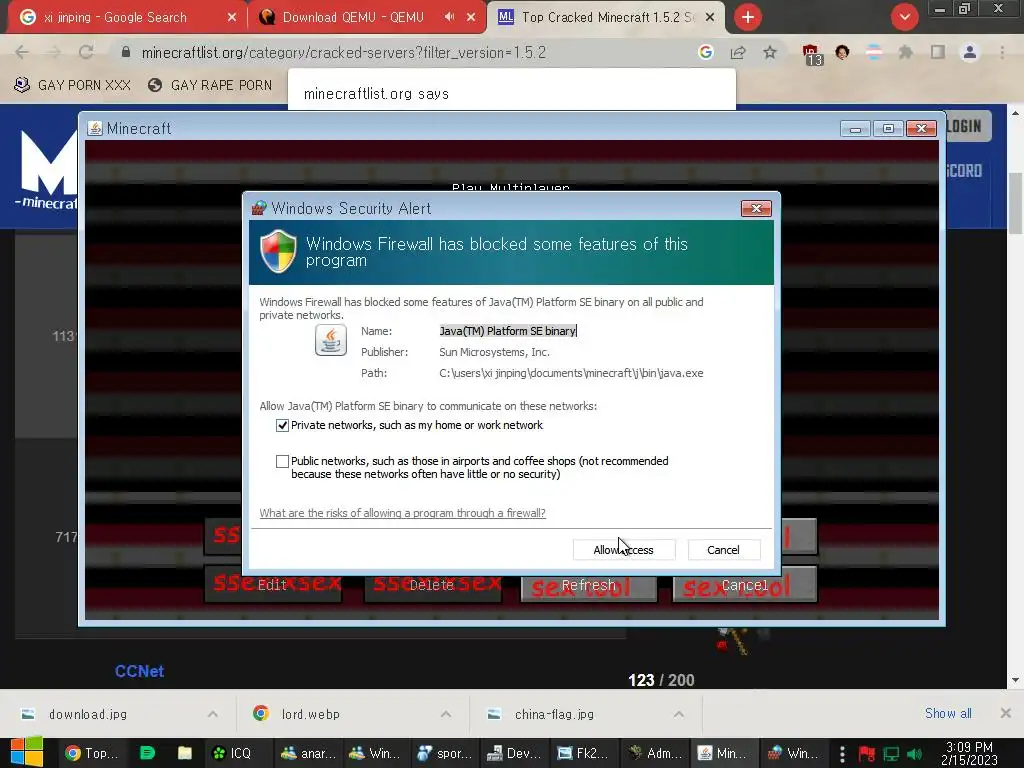The width and height of the screenshot is (1024, 768).
Task: Close the Download QEMU tab
Action: [471, 18]
